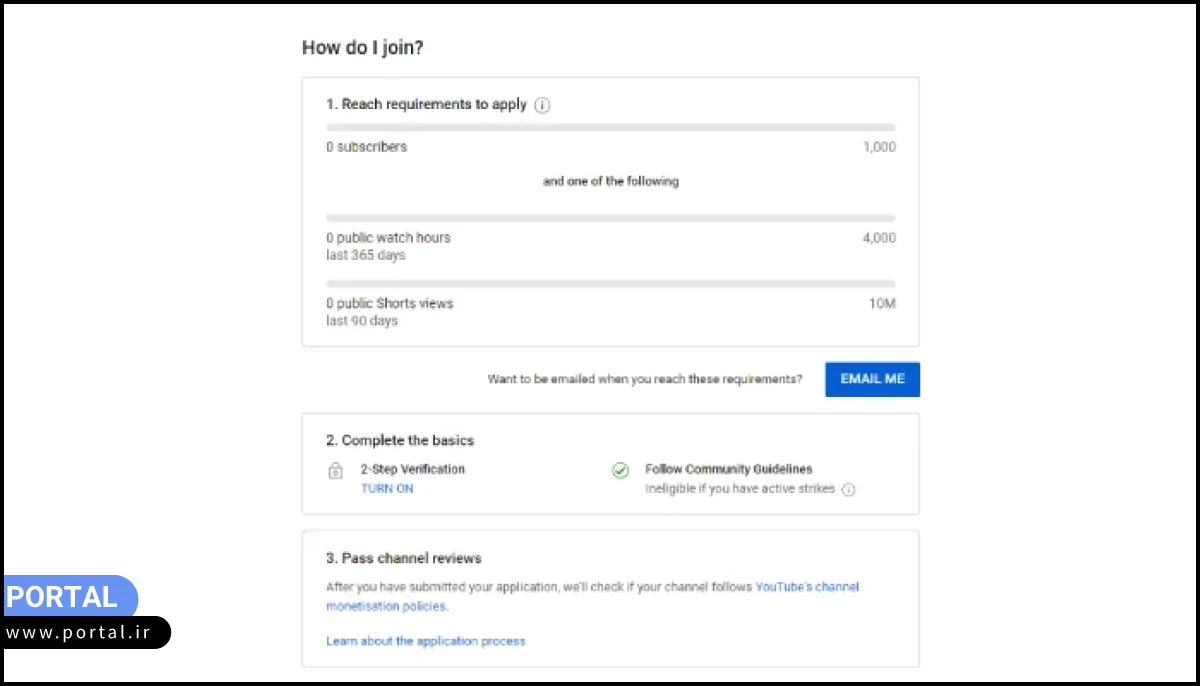Select the Complete the basics heading

click(400, 440)
